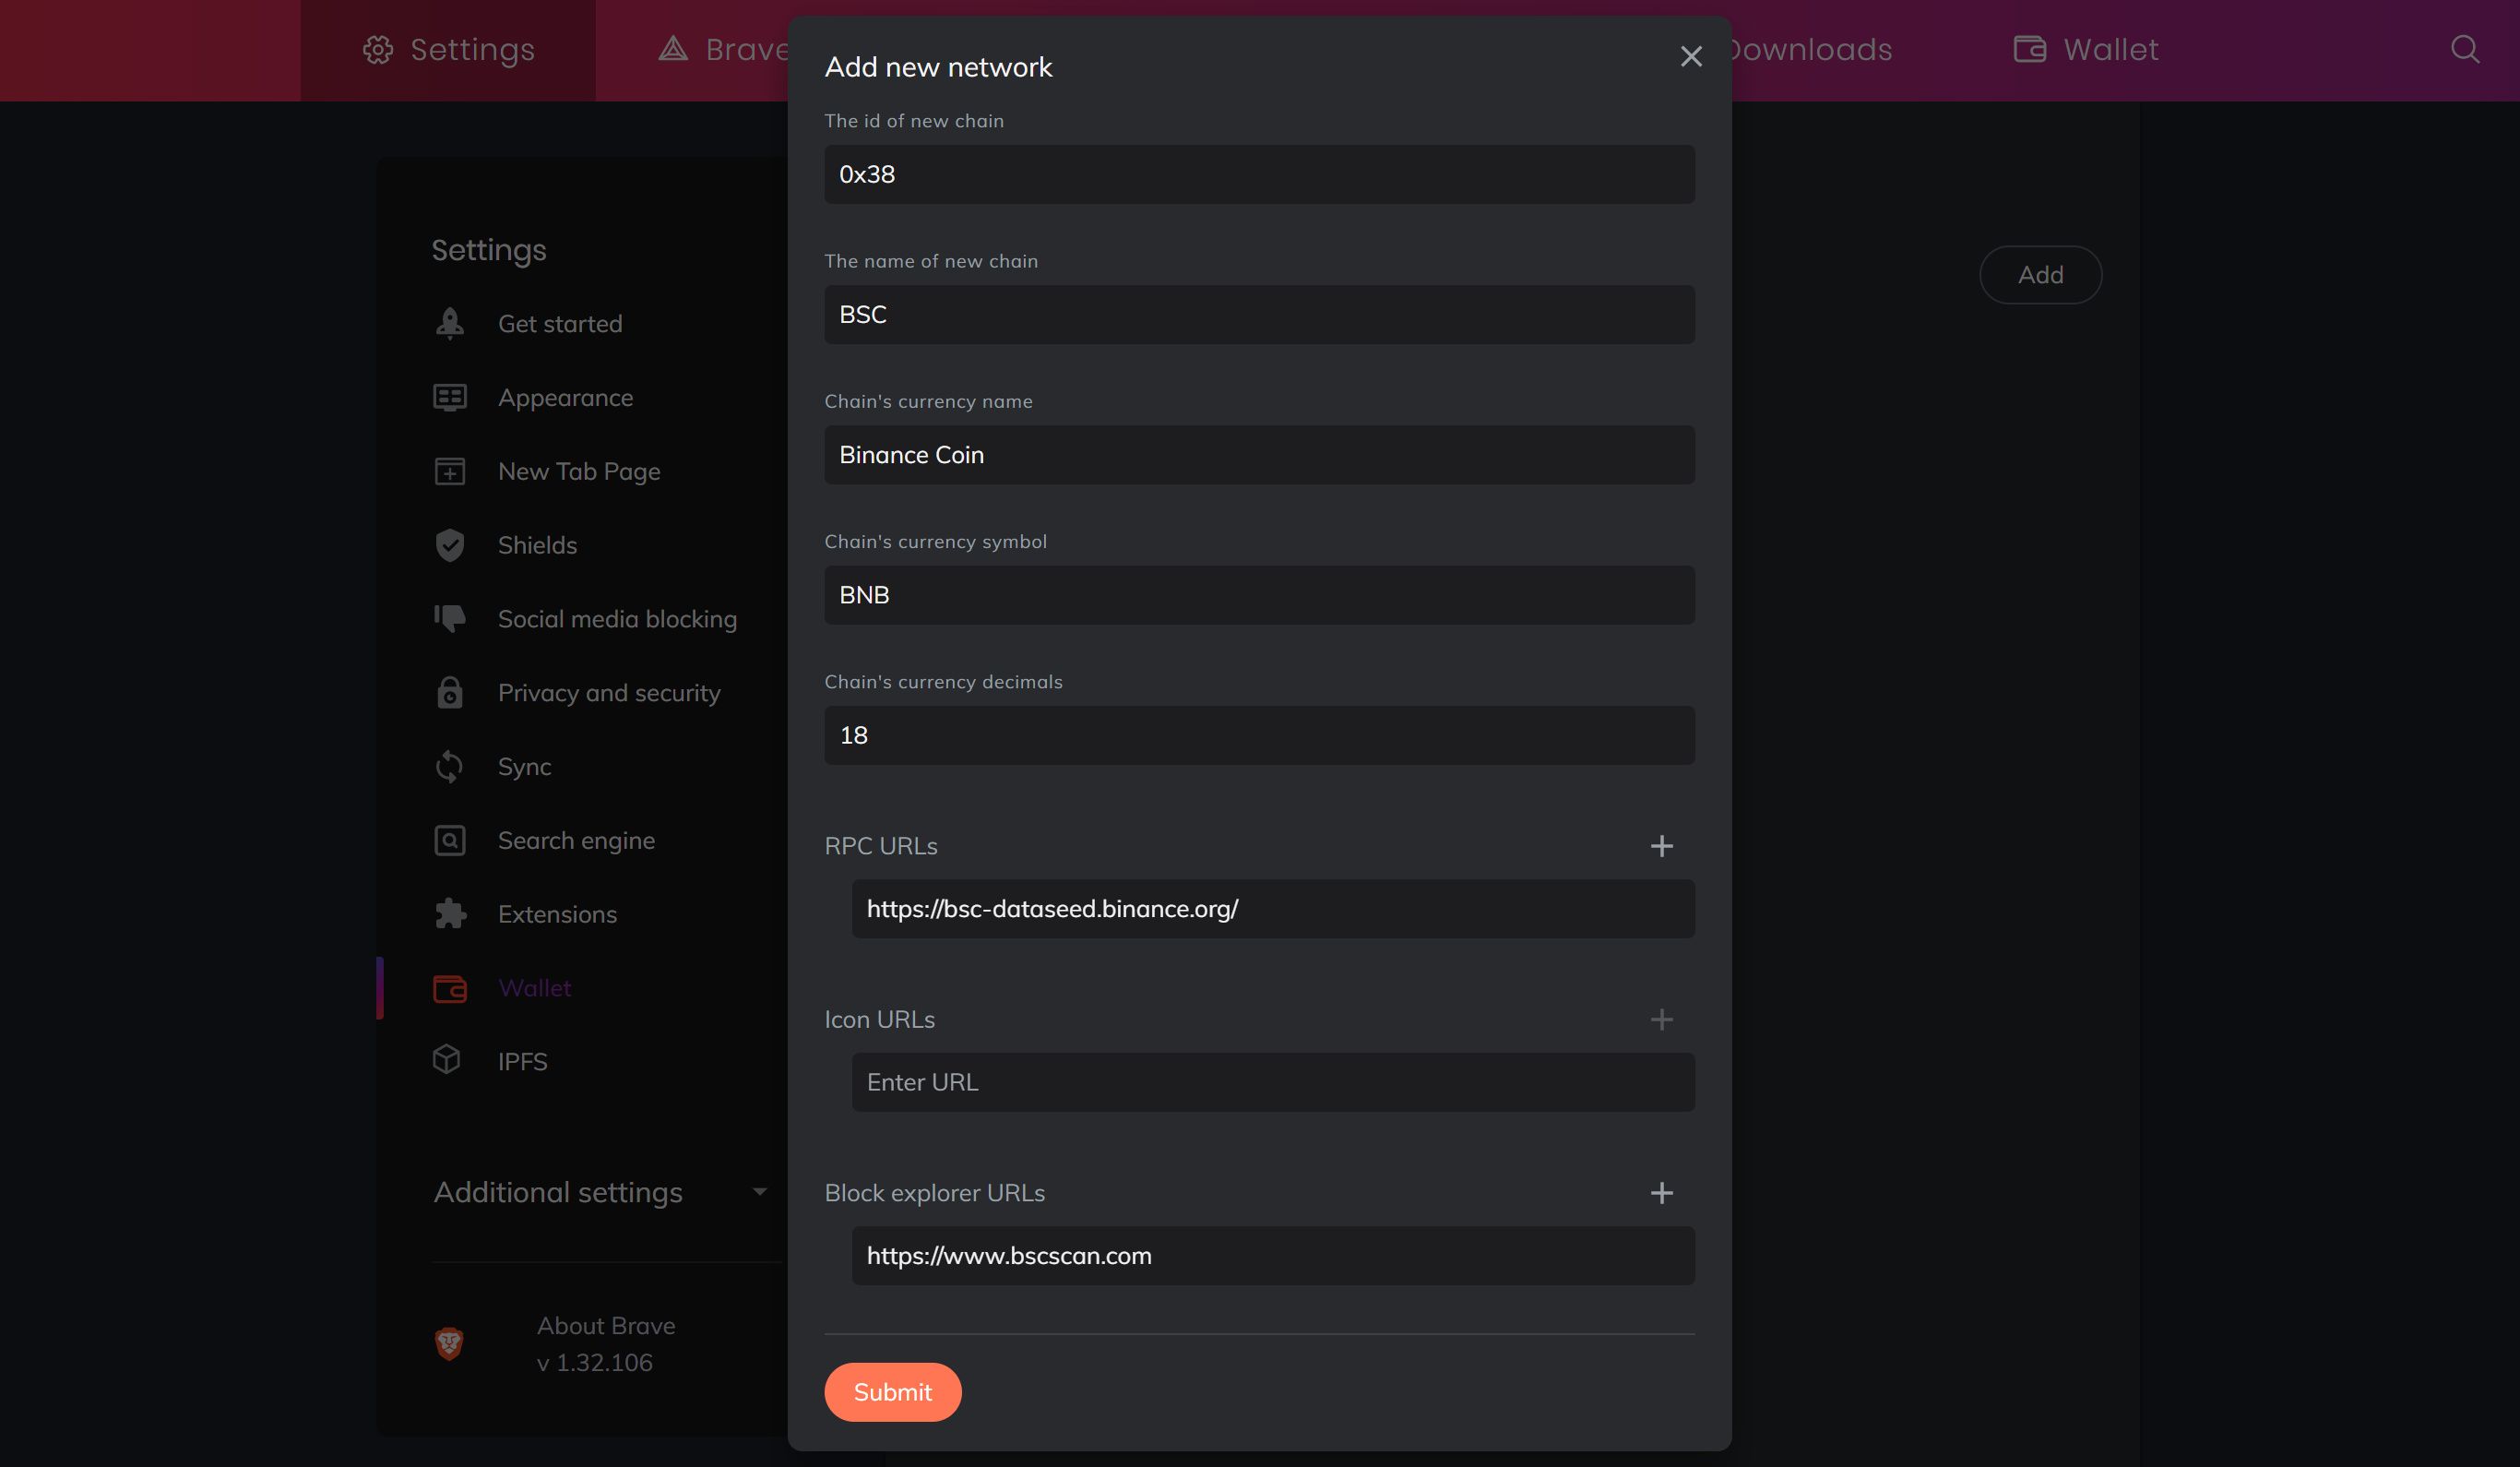Open the Wallet tab in top bar
The image size is (2520, 1467).
2086,50
